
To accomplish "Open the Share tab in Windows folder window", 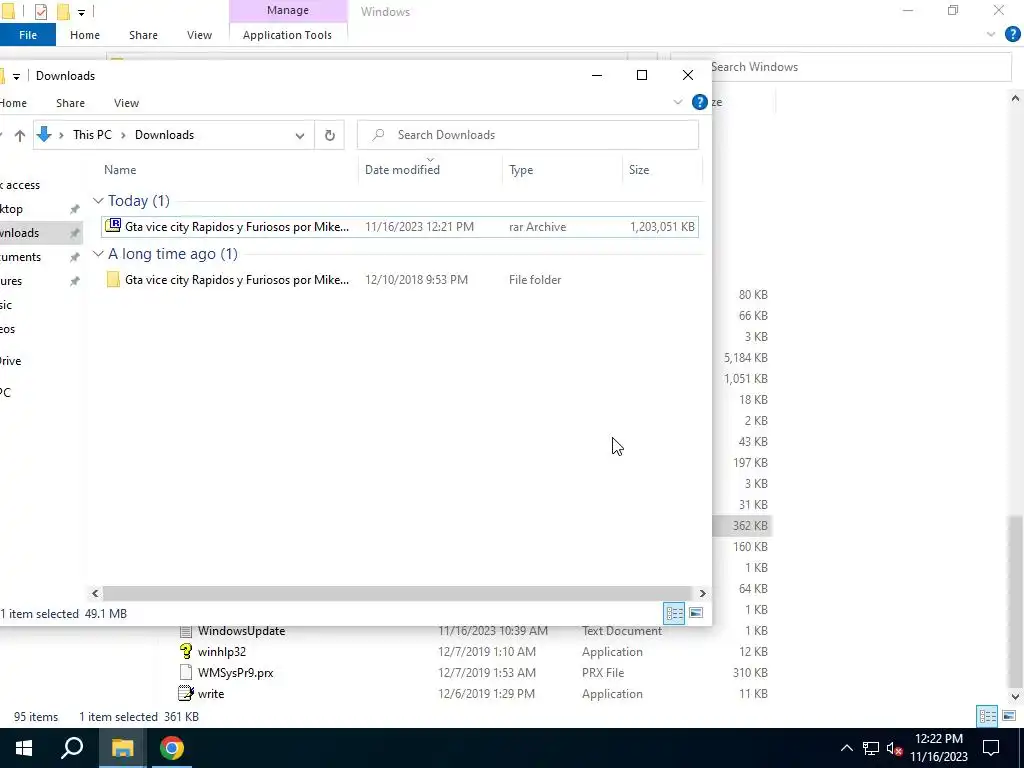I will [x=143, y=35].
